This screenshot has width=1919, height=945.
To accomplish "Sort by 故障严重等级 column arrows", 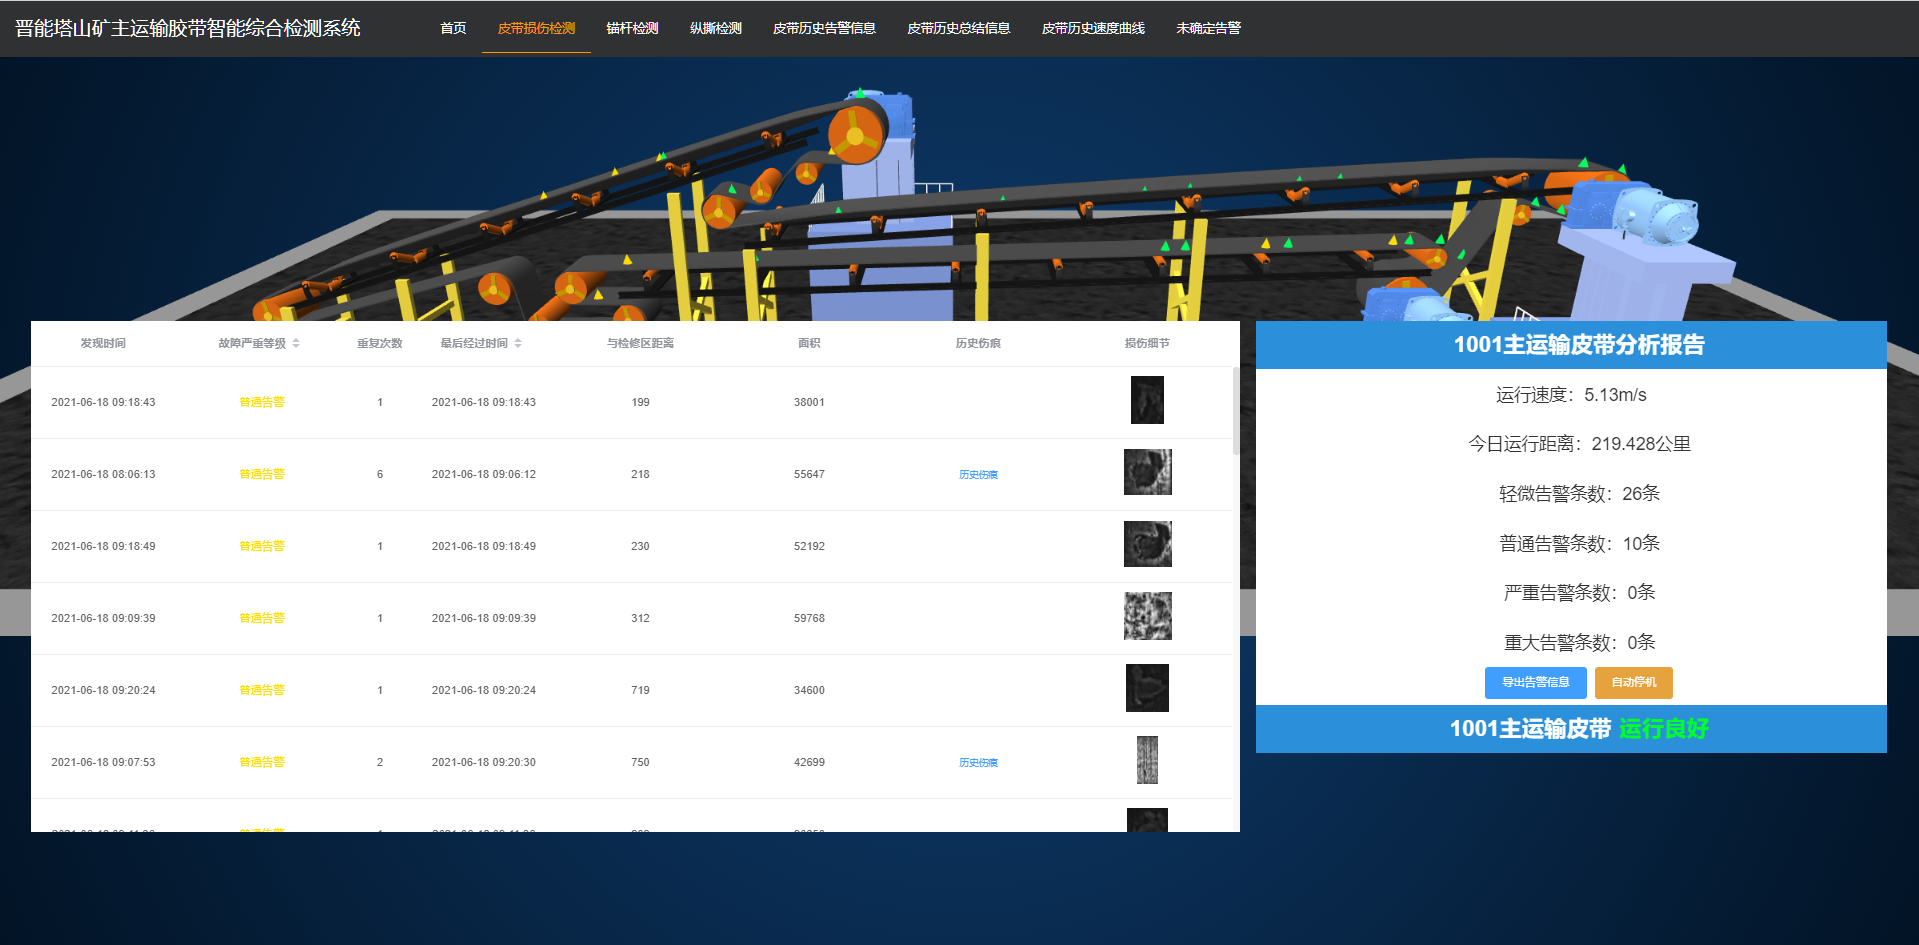I will [x=296, y=343].
